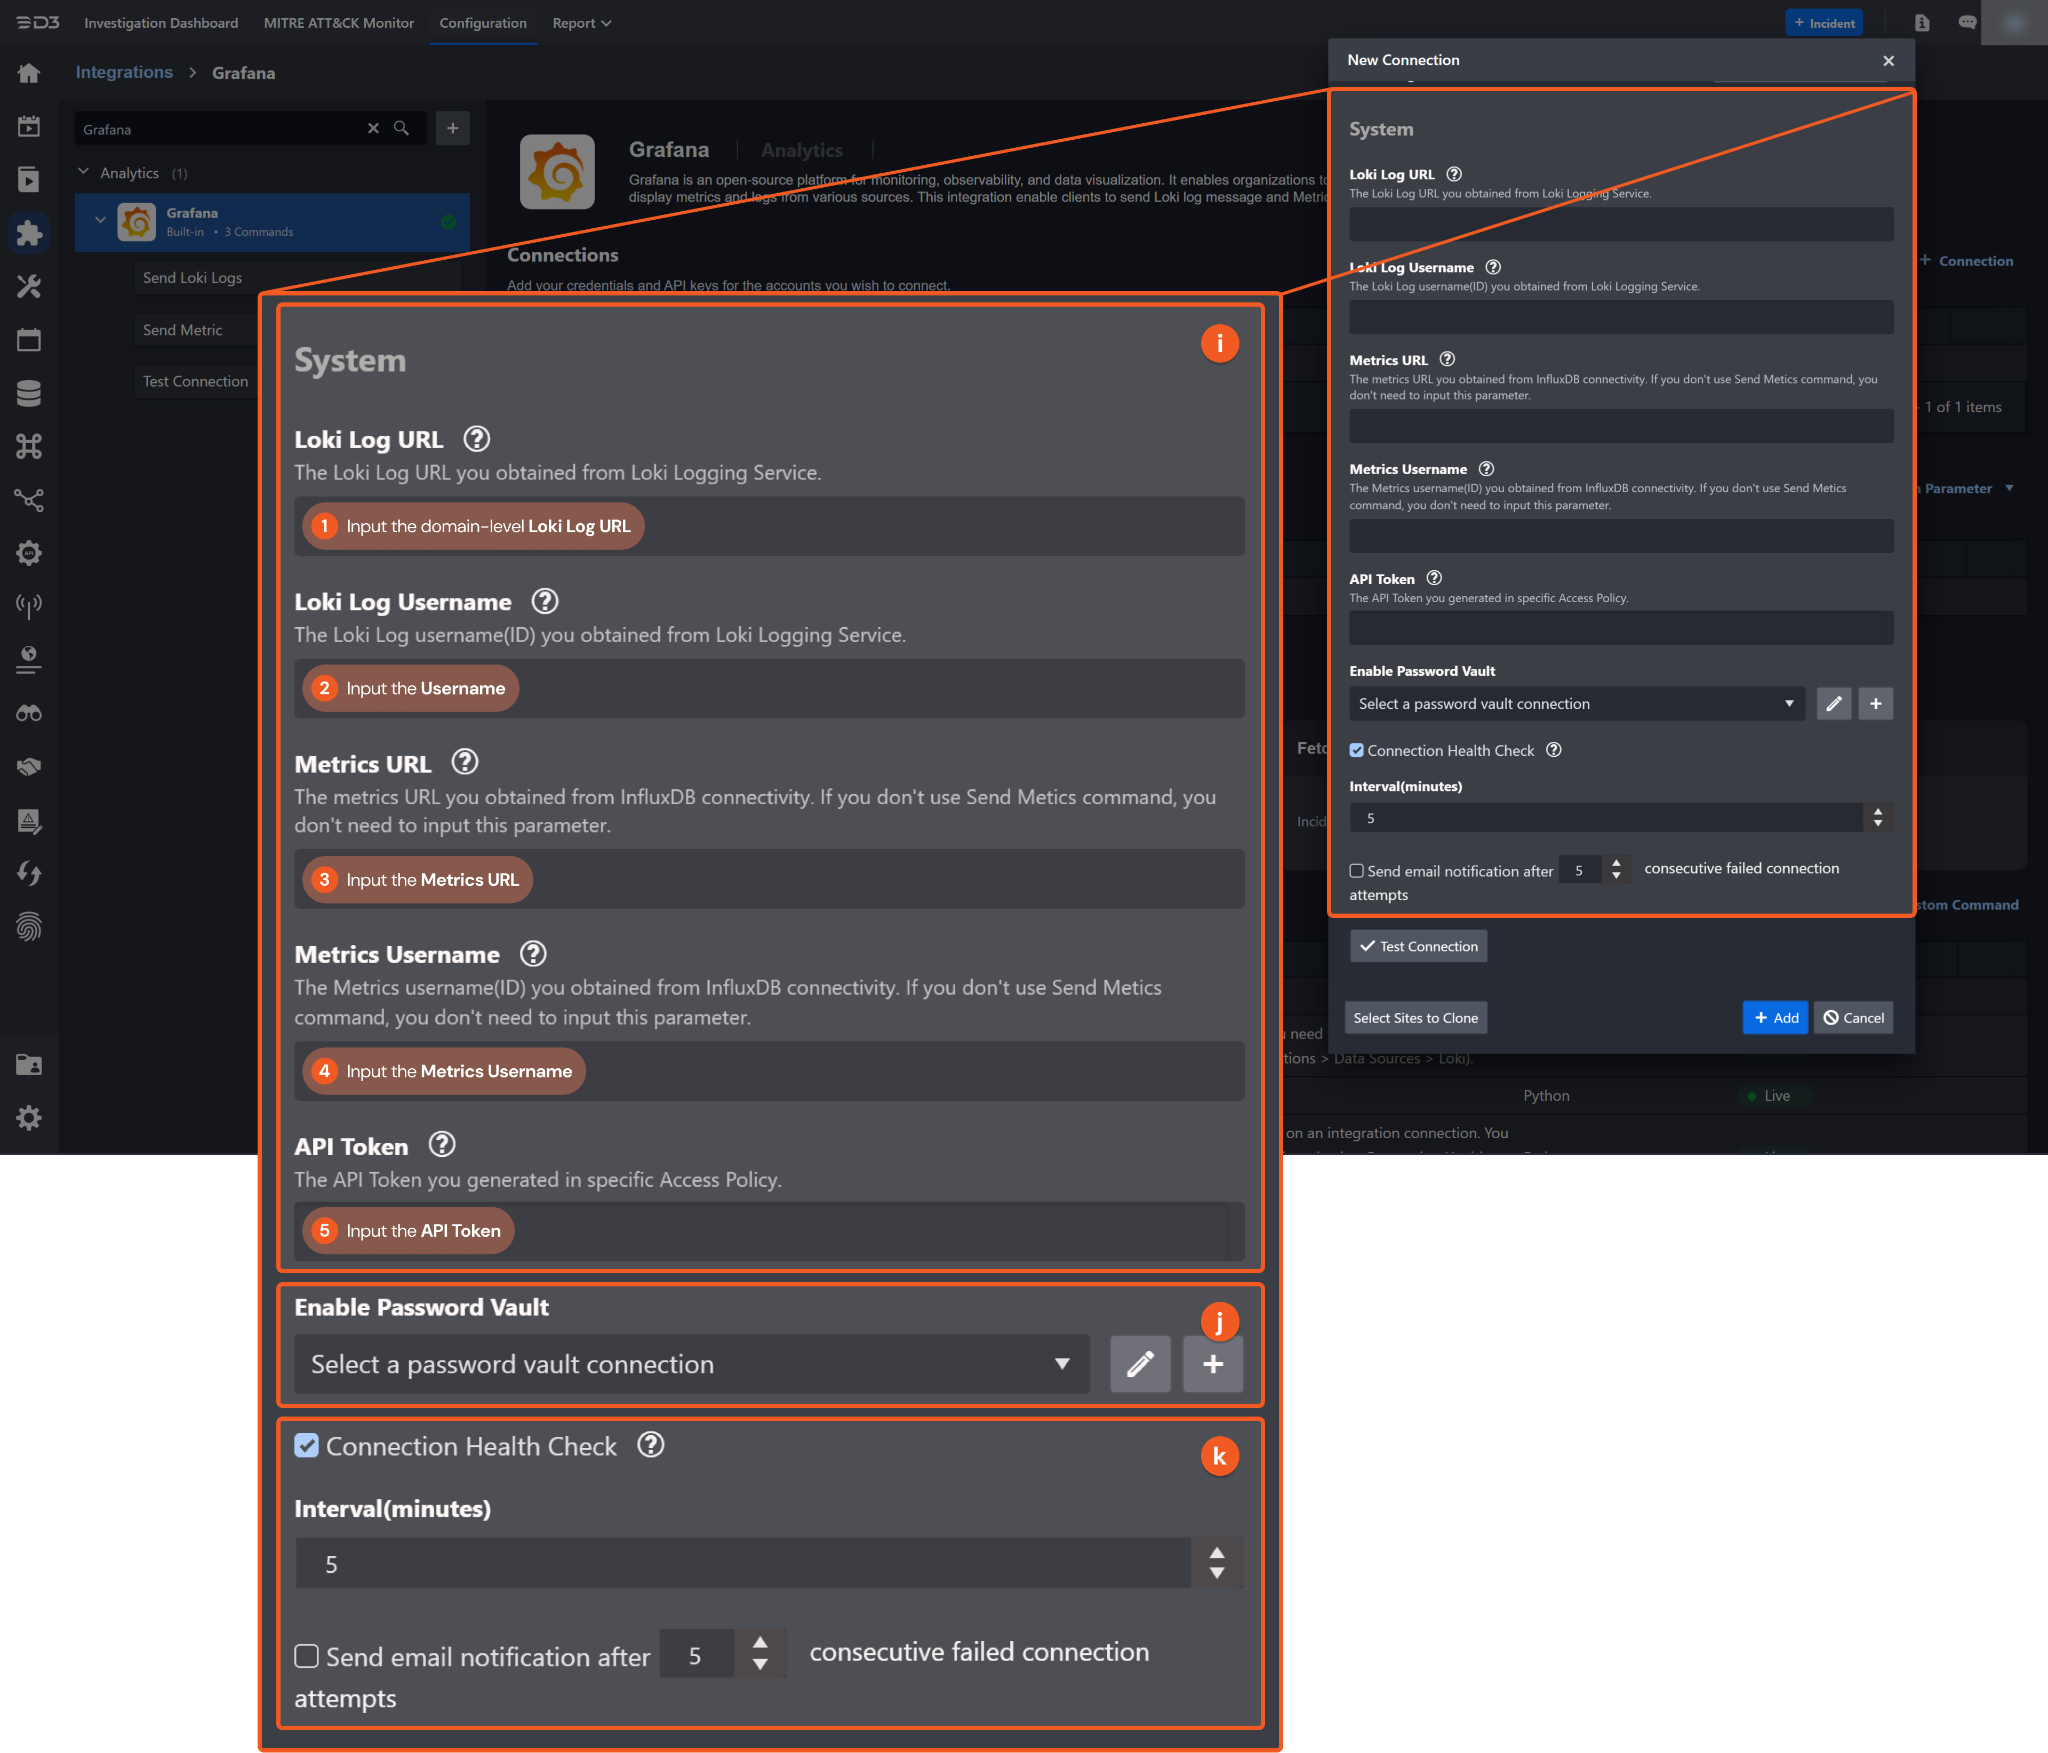This screenshot has height=1753, width=2048.
Task: Click the search magnifier icon
Action: [x=401, y=128]
